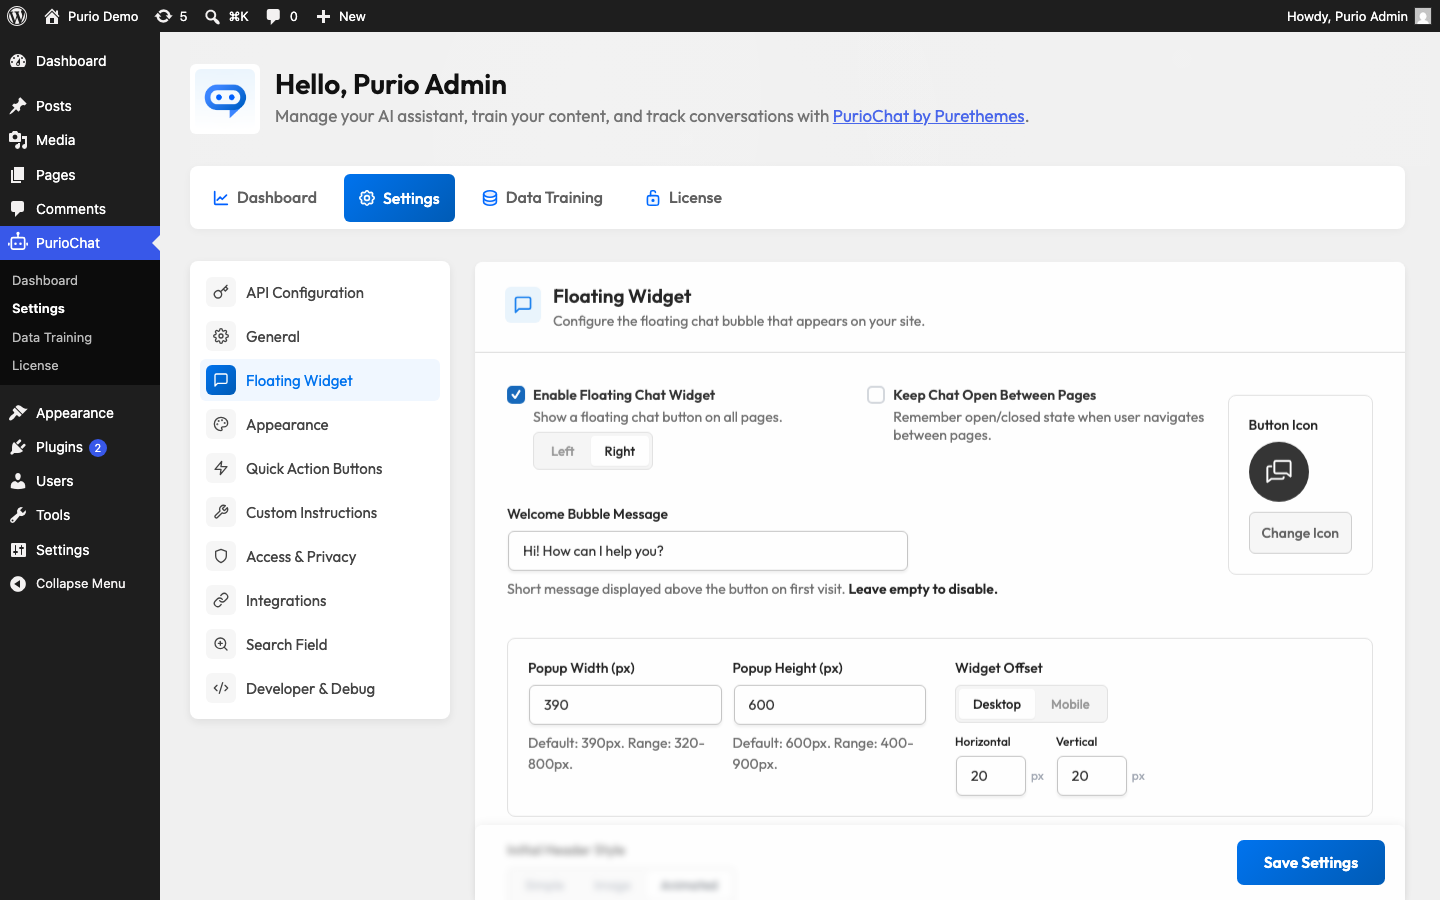Check Keep Chat Open Between Pages

[x=876, y=395]
